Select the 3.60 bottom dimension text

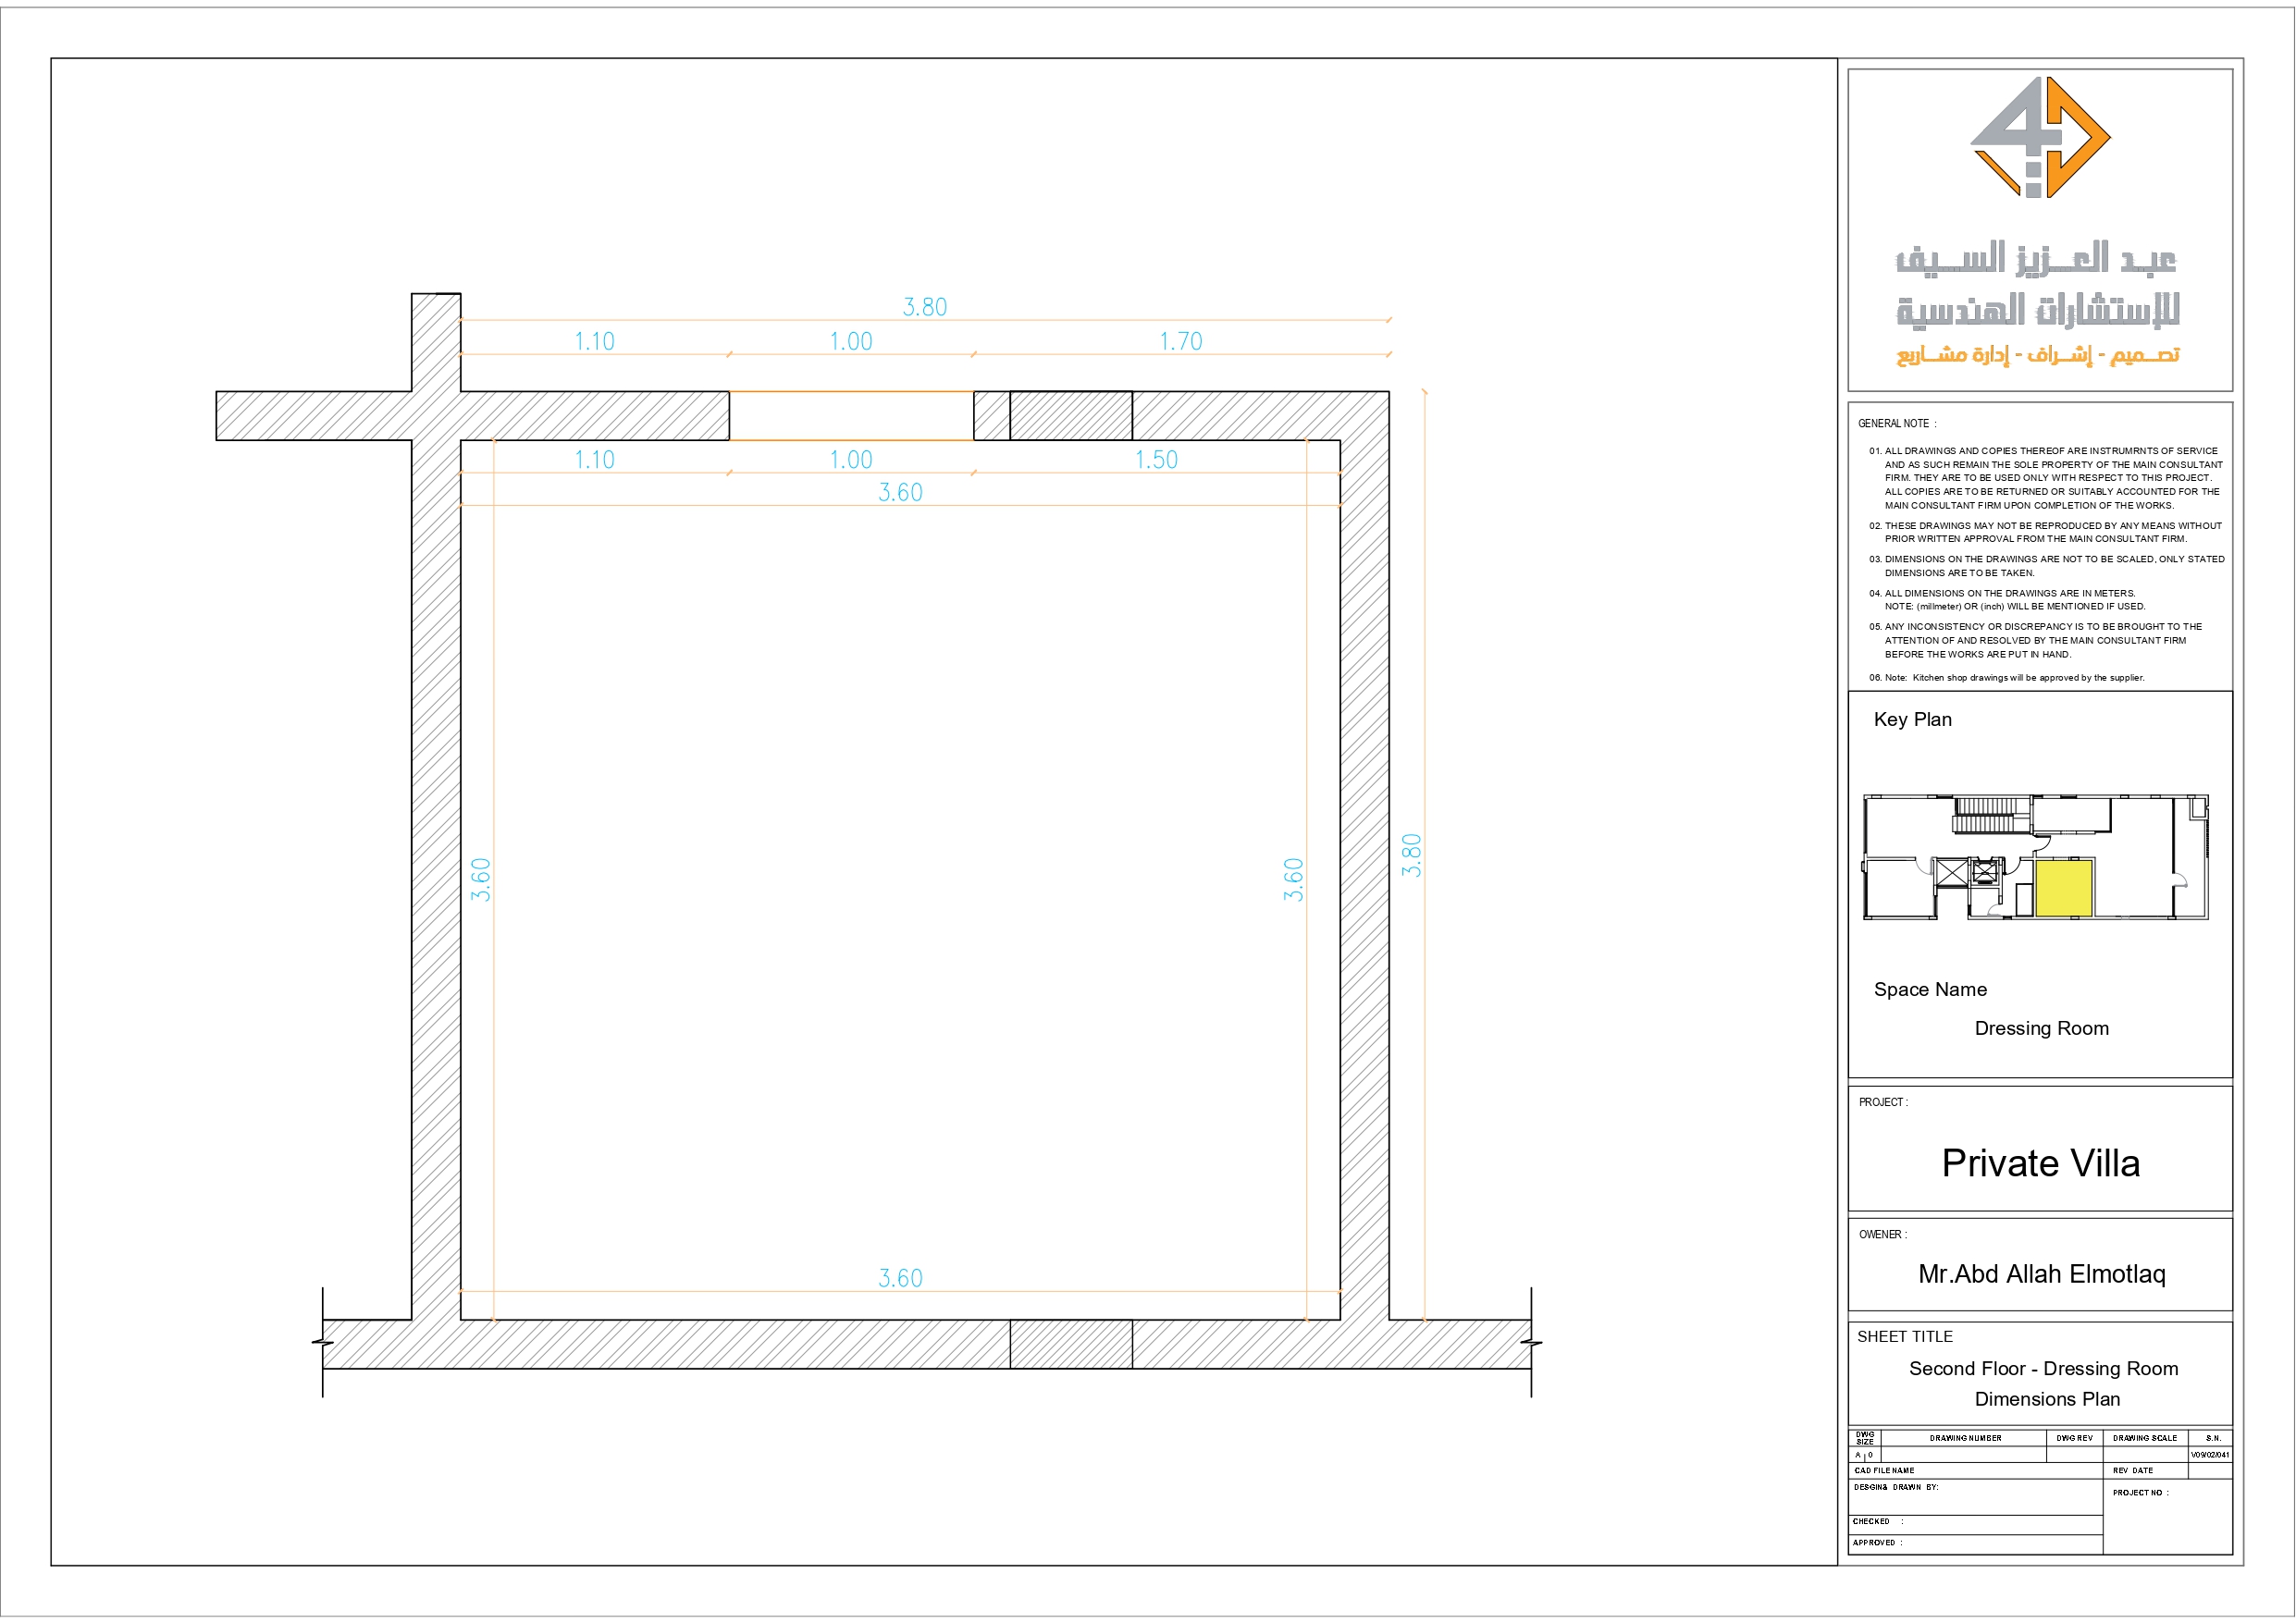(x=900, y=1277)
